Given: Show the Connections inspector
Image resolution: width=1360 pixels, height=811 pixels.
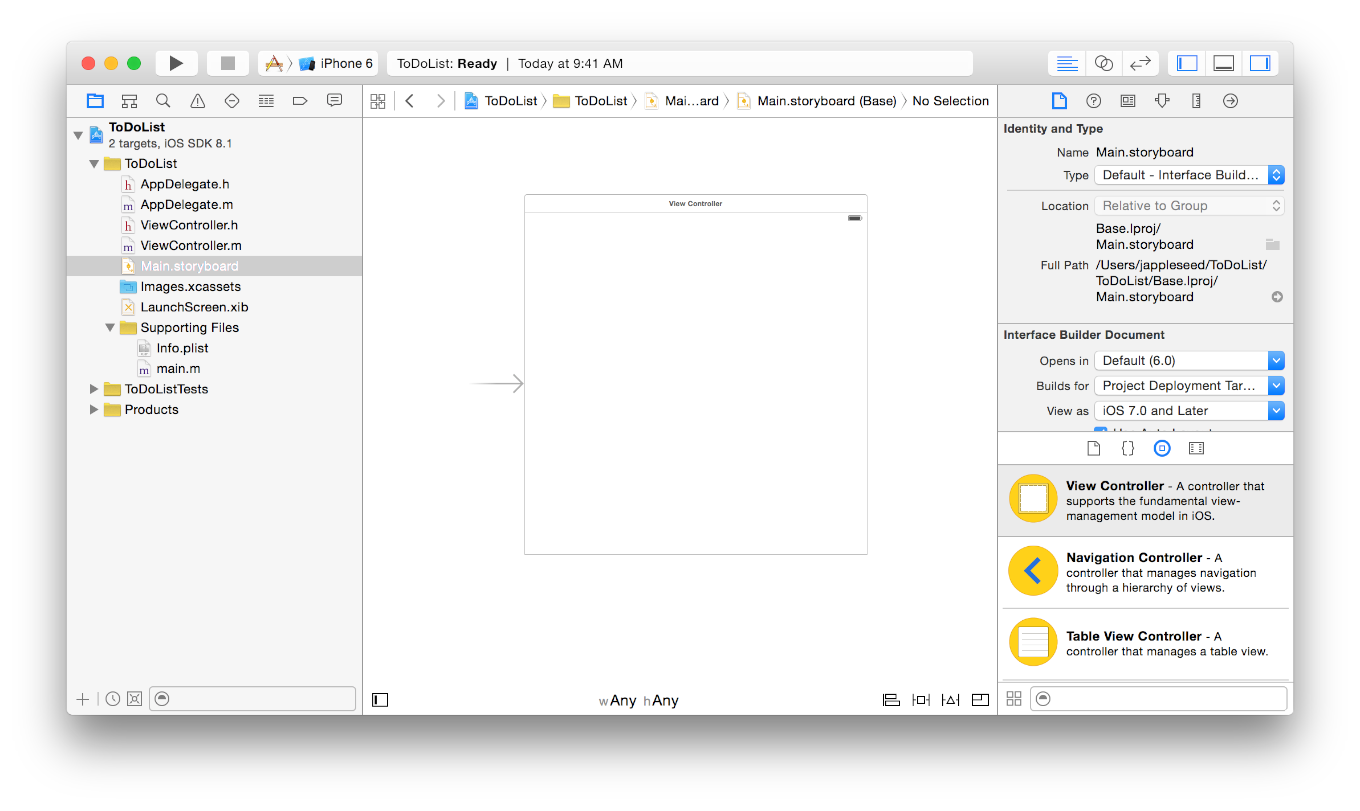Looking at the screenshot, I should click(1230, 101).
